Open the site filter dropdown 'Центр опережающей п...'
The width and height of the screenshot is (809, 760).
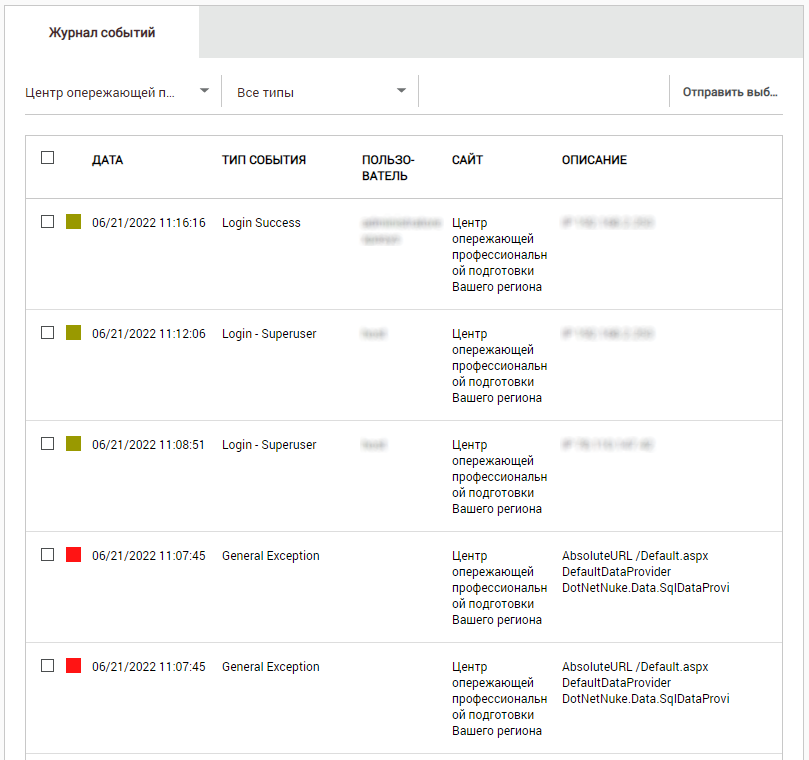pyautogui.click(x=100, y=92)
